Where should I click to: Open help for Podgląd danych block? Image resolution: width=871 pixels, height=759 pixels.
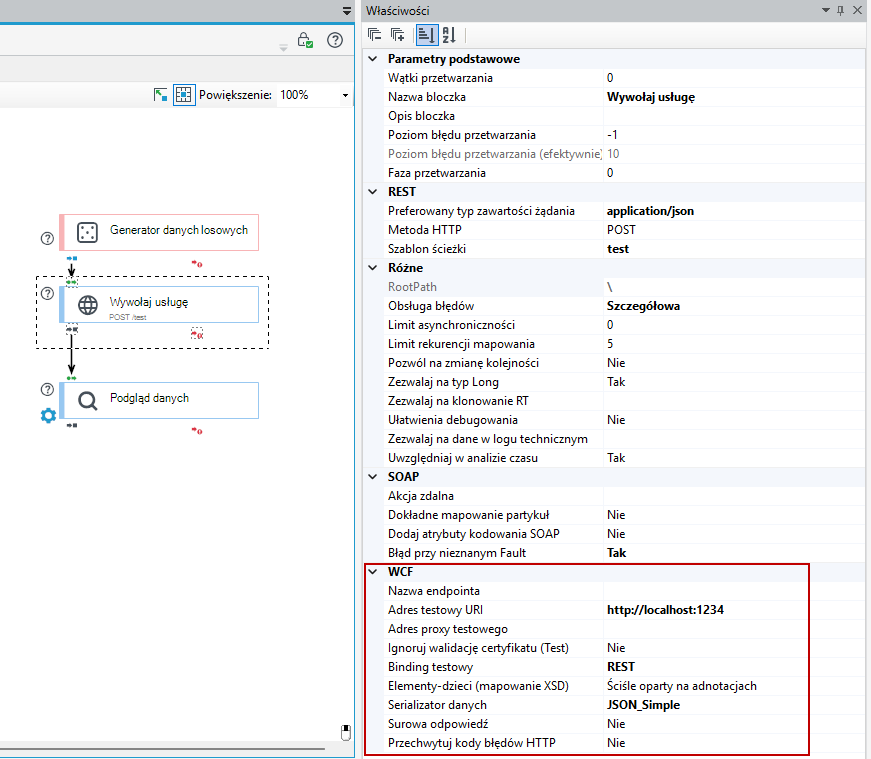pos(48,390)
